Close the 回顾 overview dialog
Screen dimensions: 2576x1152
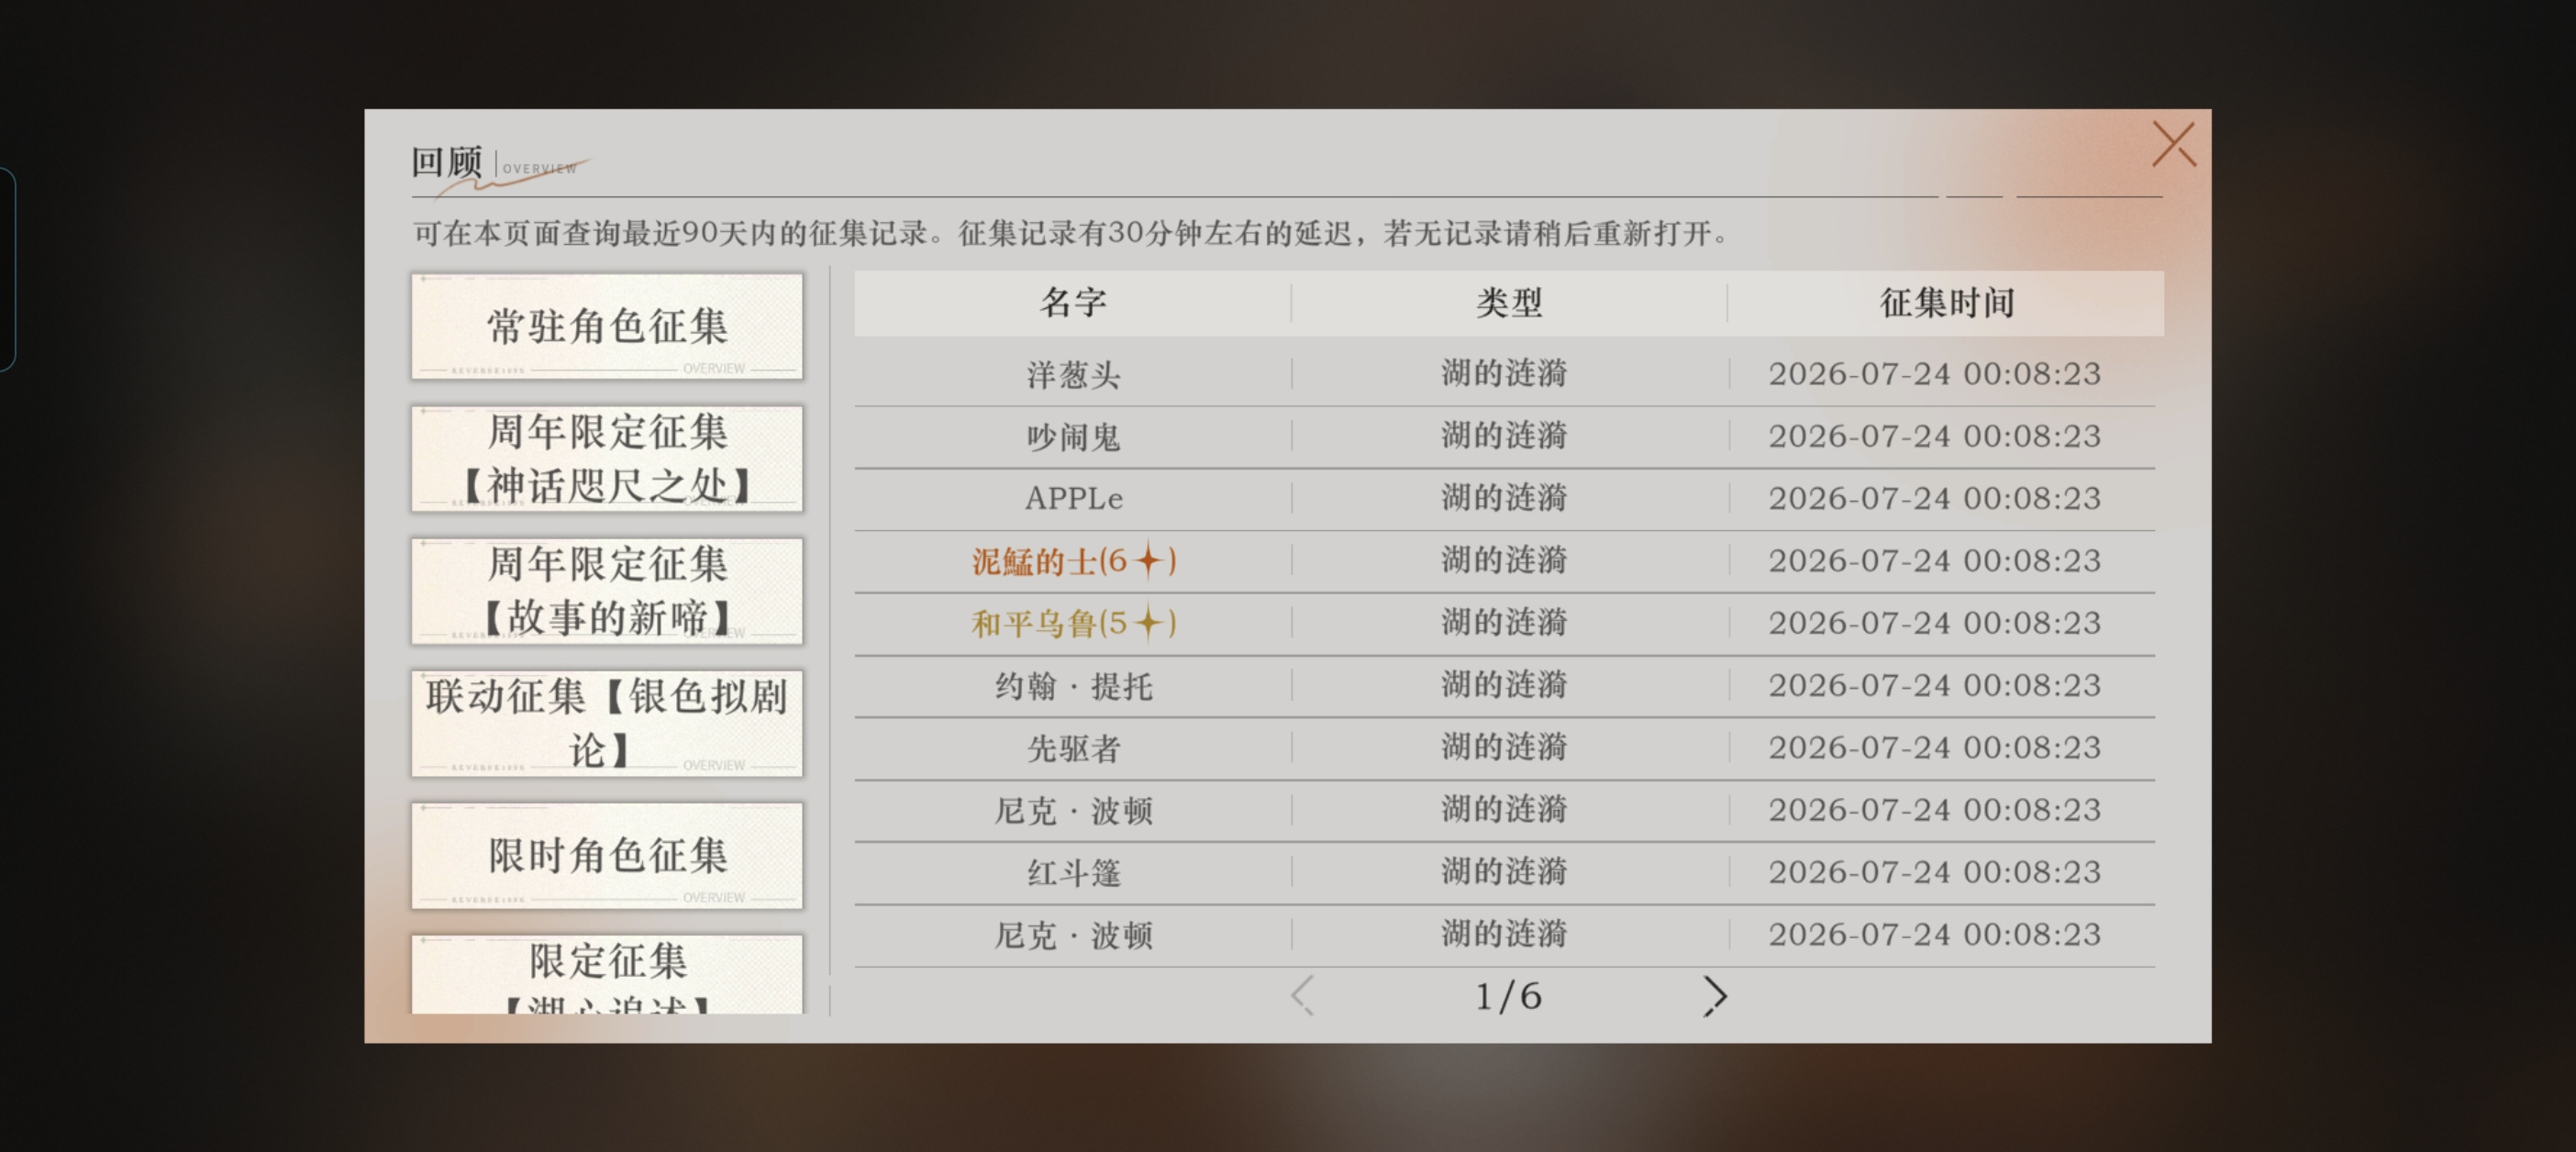pyautogui.click(x=2174, y=146)
